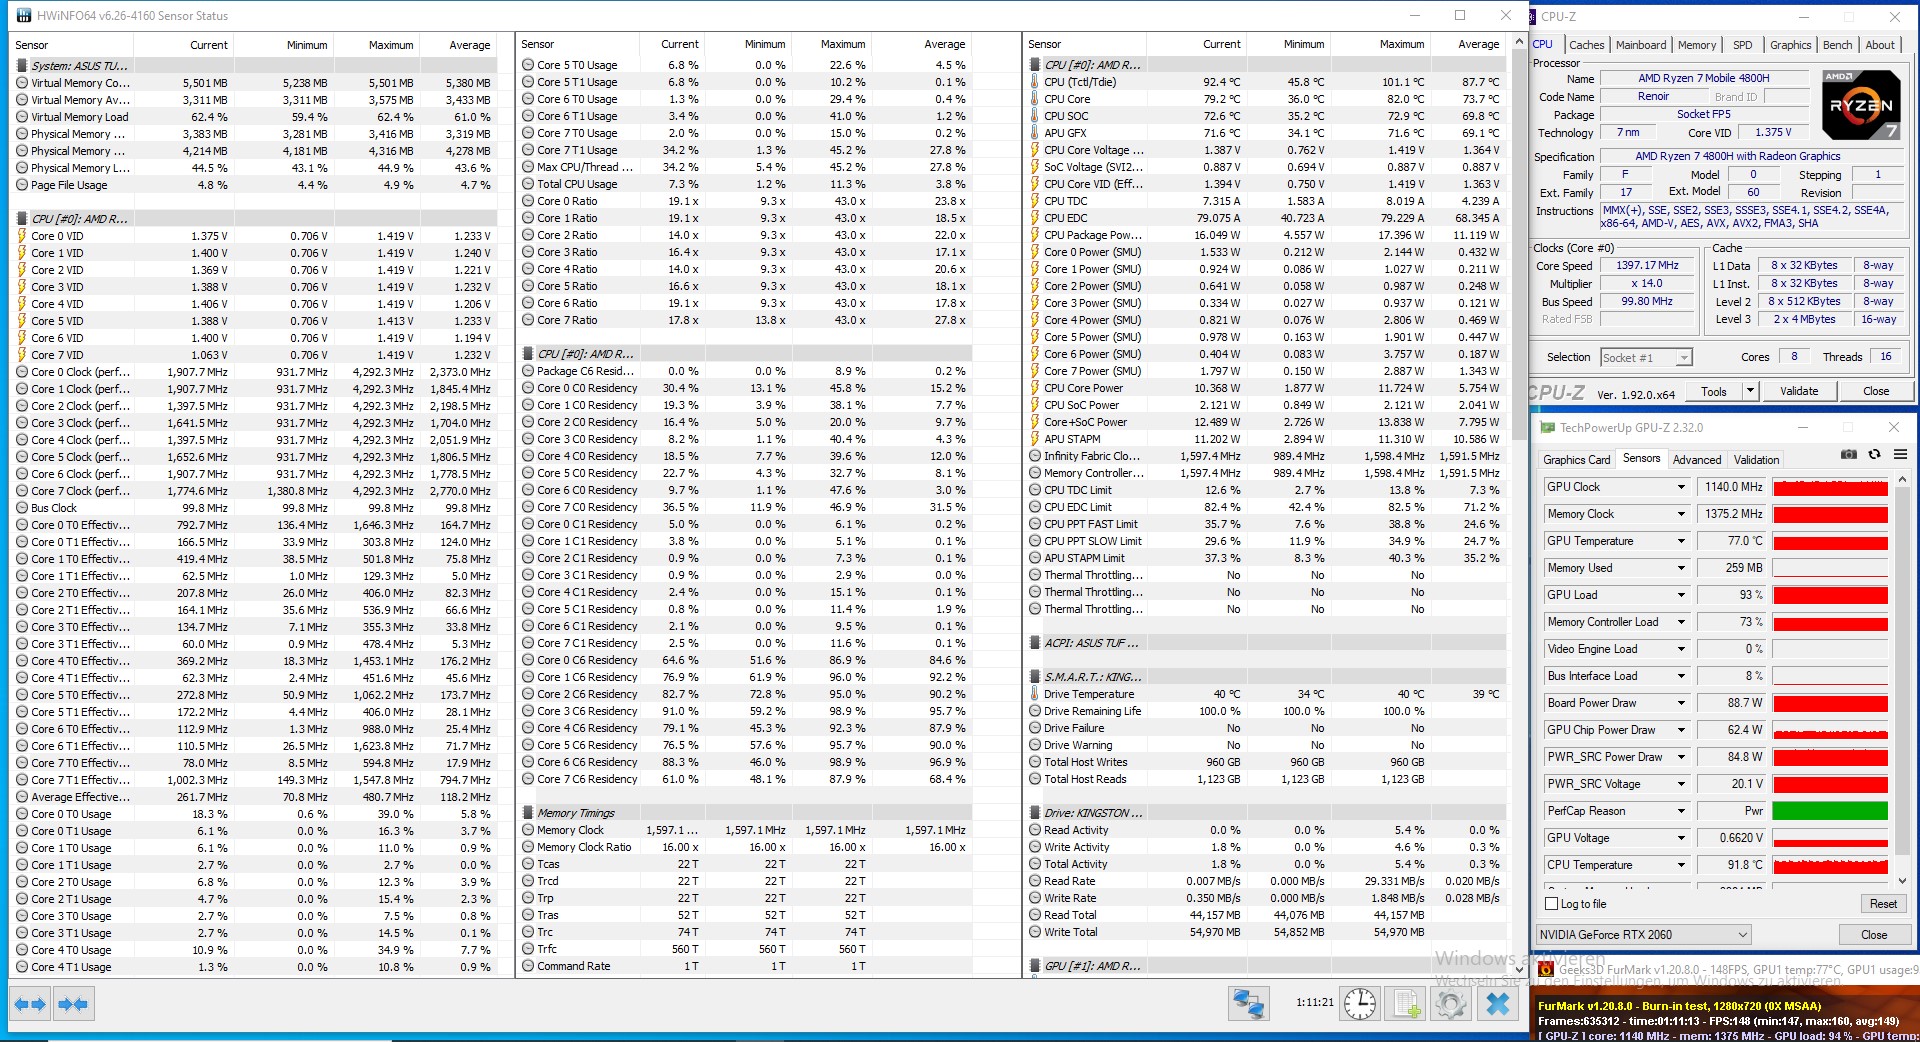The height and width of the screenshot is (1042, 1920).
Task: Click the down arrow of GPU-Z sensor scrollbar
Action: pos(1901,881)
